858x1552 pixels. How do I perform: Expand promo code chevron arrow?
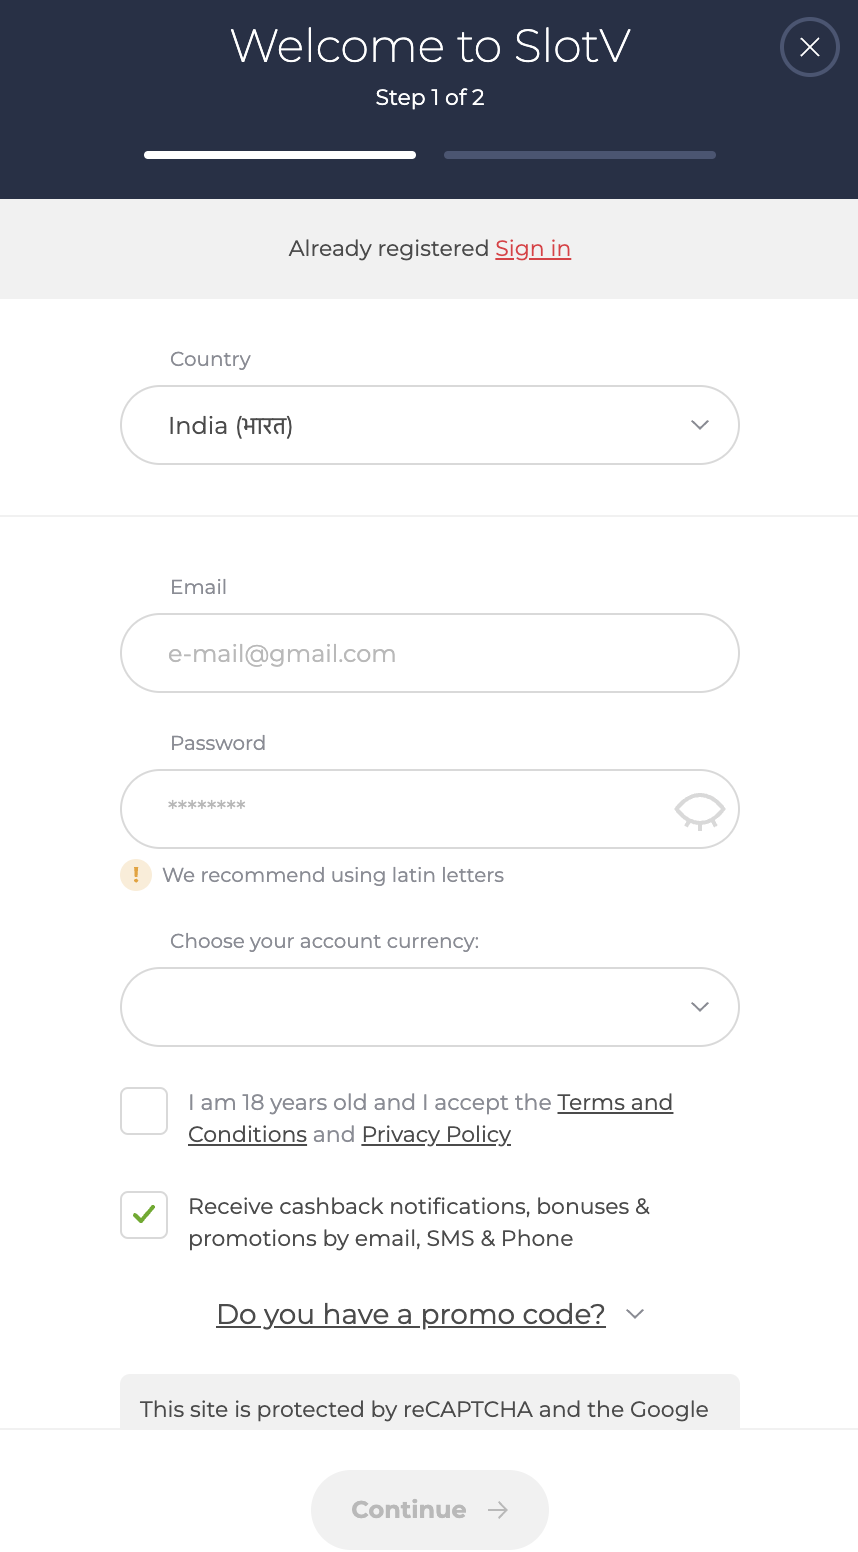635,1314
